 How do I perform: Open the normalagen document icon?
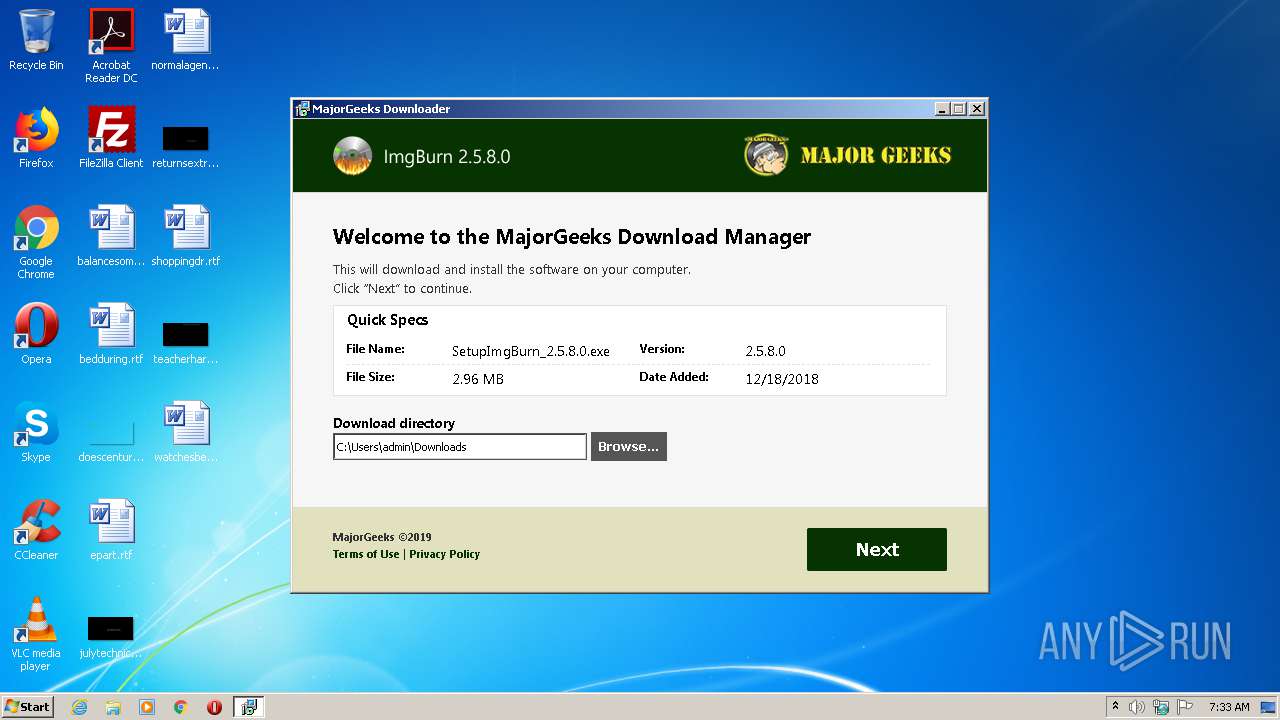click(185, 40)
